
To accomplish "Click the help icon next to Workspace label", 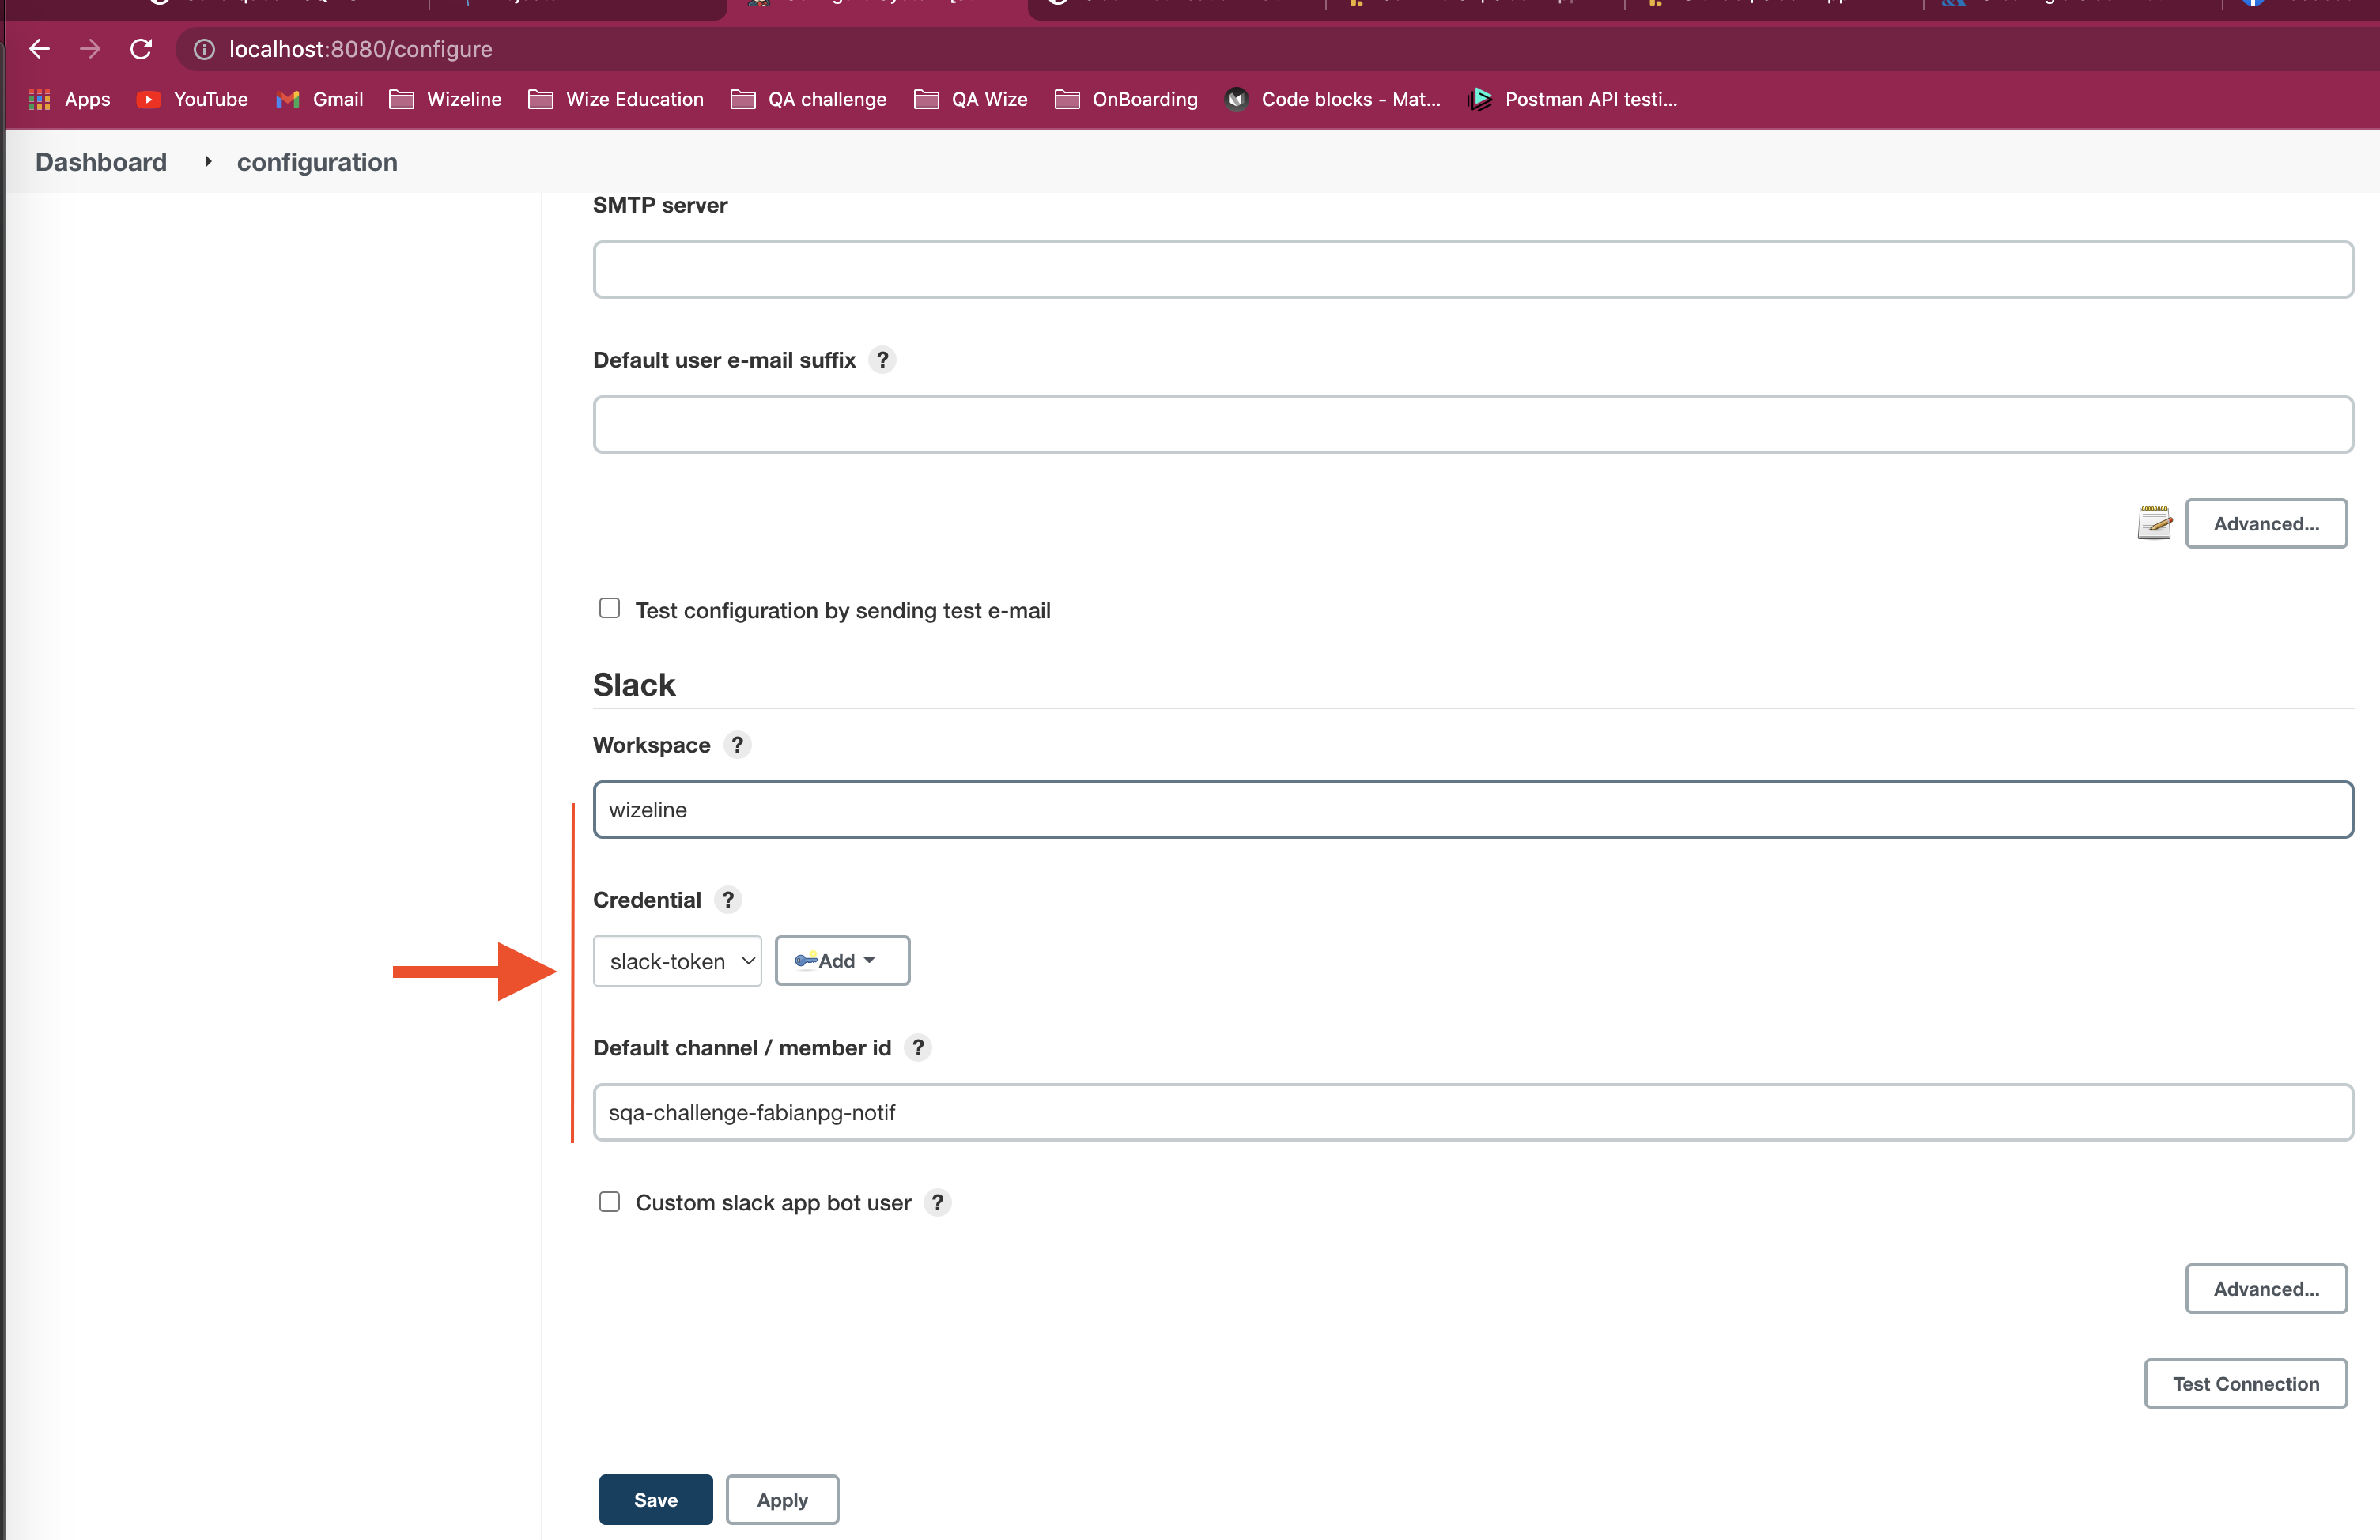I will pos(735,744).
